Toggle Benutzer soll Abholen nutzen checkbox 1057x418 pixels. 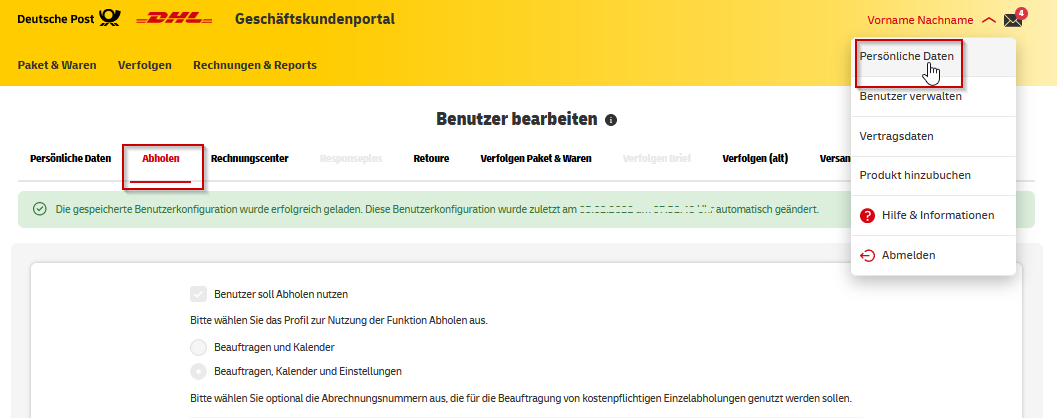coord(198,294)
